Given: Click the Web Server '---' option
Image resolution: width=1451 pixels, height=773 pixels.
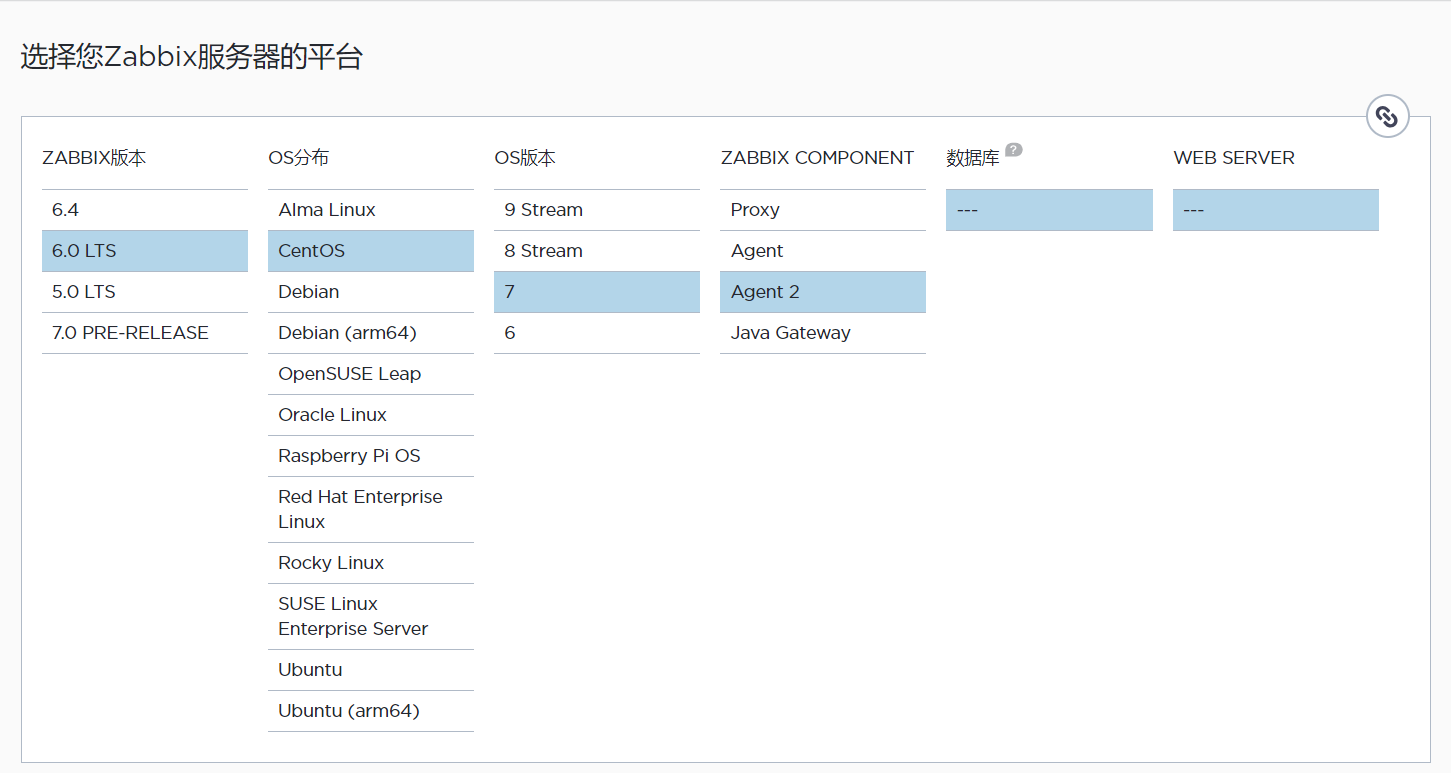Looking at the screenshot, I should [x=1276, y=210].
